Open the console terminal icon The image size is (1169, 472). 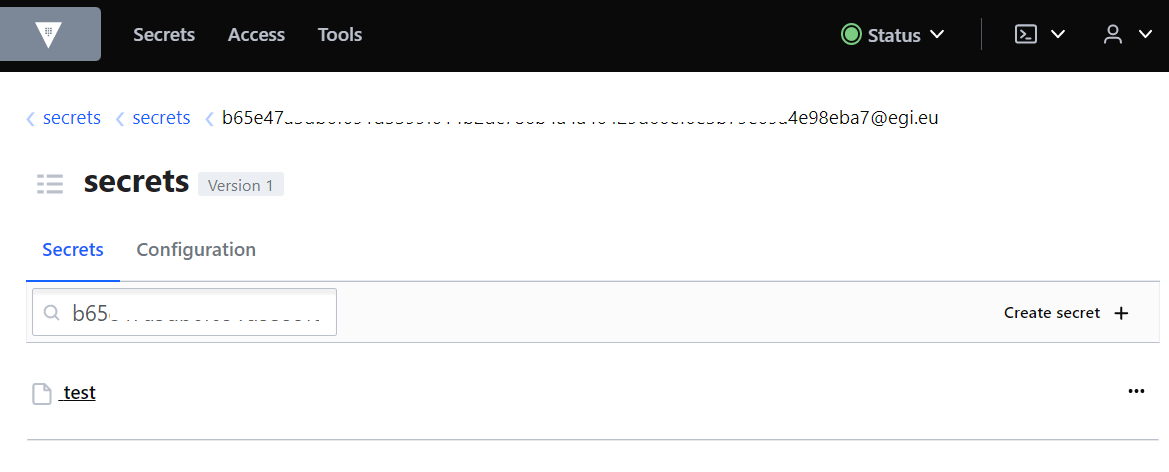[1025, 35]
